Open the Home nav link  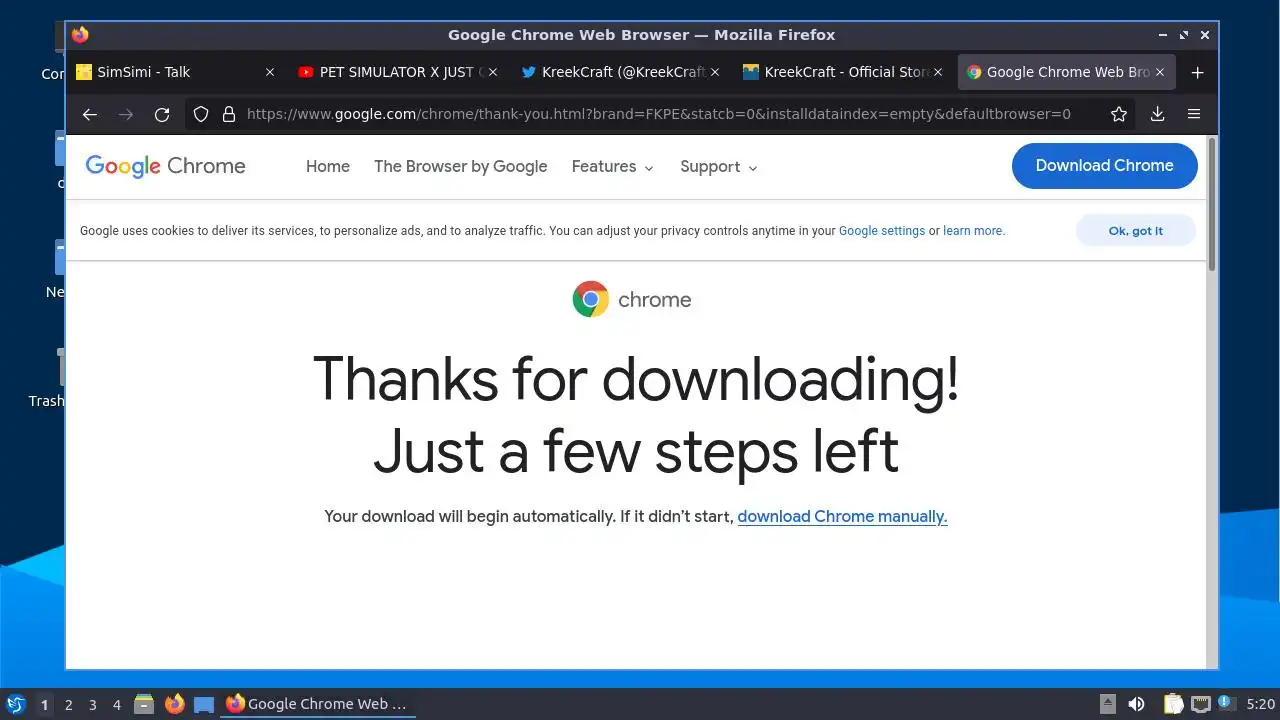(328, 167)
